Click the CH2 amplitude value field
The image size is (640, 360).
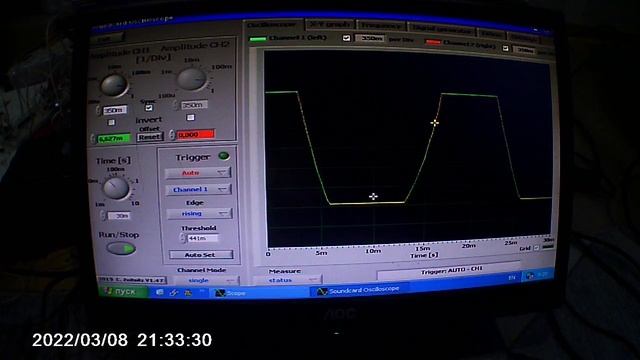194,105
